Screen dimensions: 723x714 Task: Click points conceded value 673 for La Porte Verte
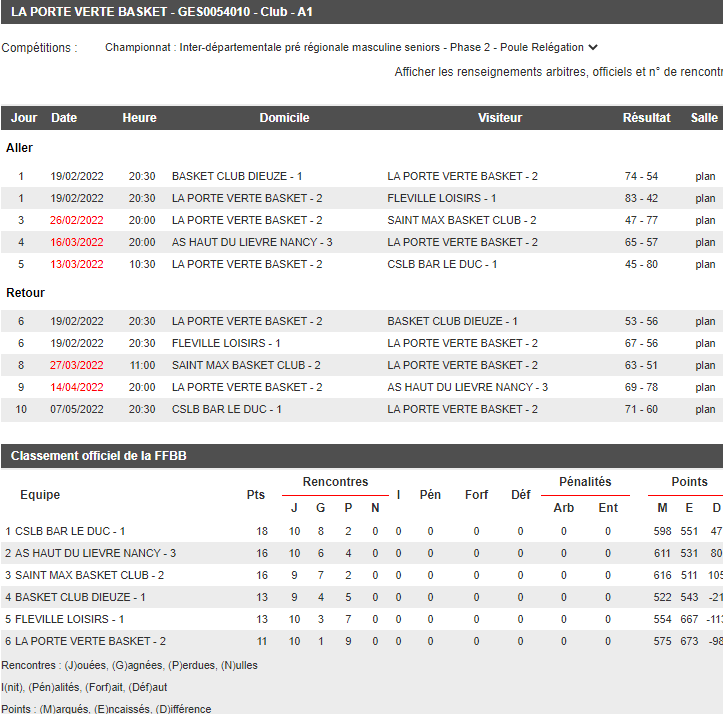[x=689, y=641]
